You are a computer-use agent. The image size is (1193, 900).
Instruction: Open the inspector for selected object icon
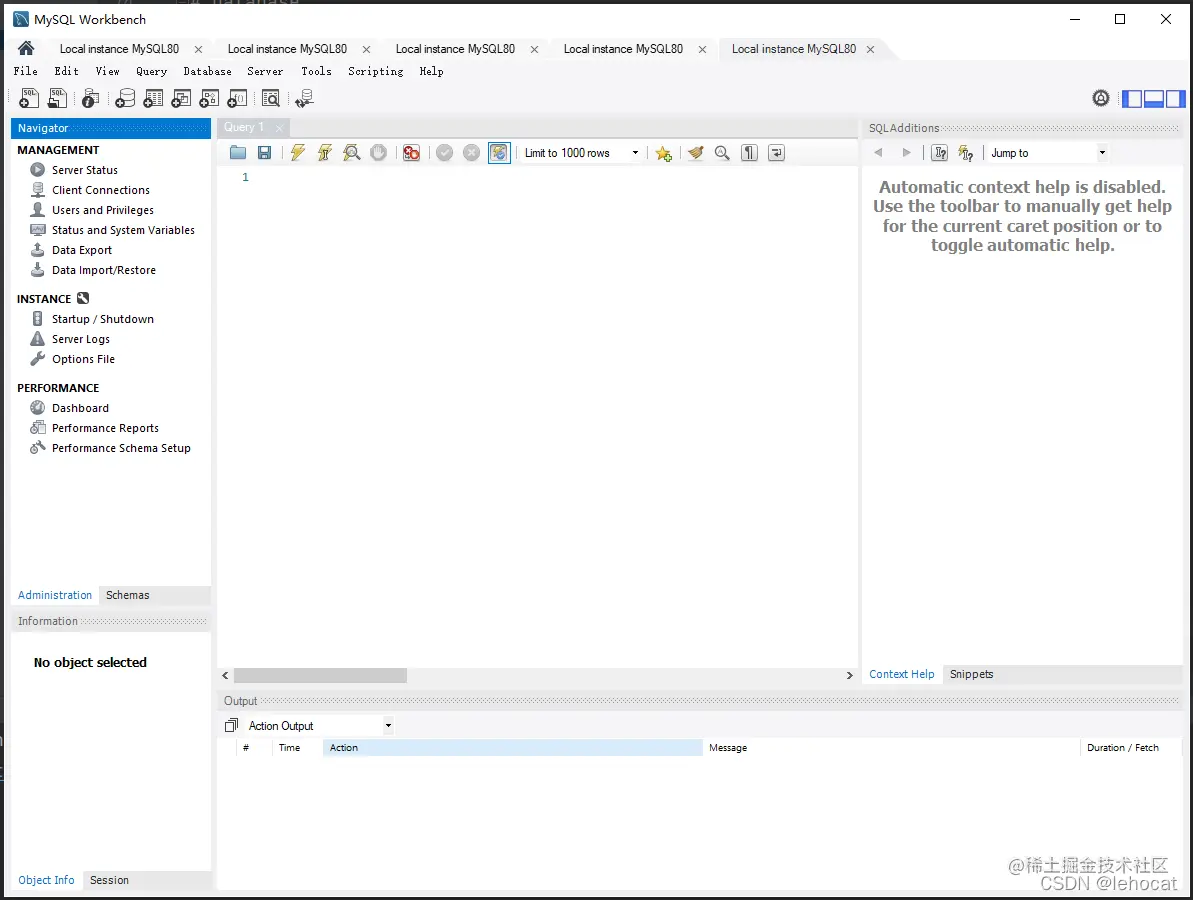click(x=91, y=98)
